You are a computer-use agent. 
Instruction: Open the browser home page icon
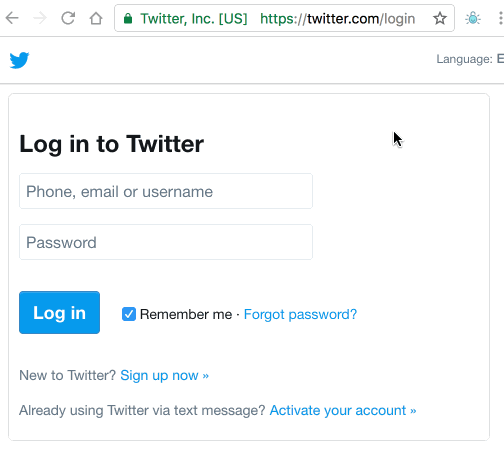click(96, 18)
